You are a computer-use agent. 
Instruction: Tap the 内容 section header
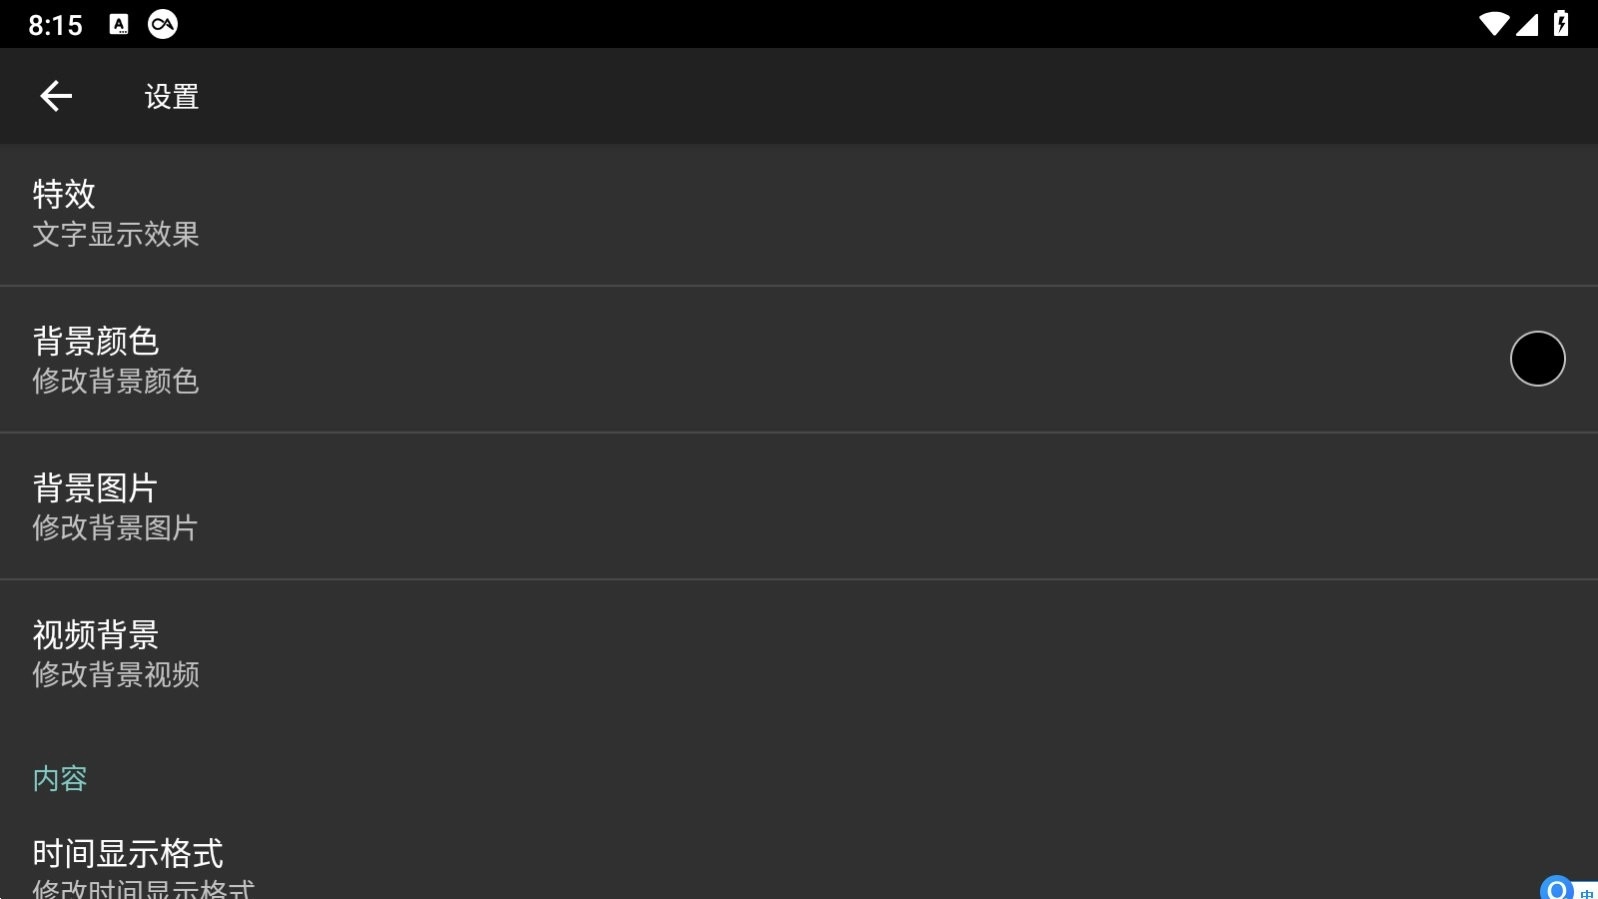(60, 779)
